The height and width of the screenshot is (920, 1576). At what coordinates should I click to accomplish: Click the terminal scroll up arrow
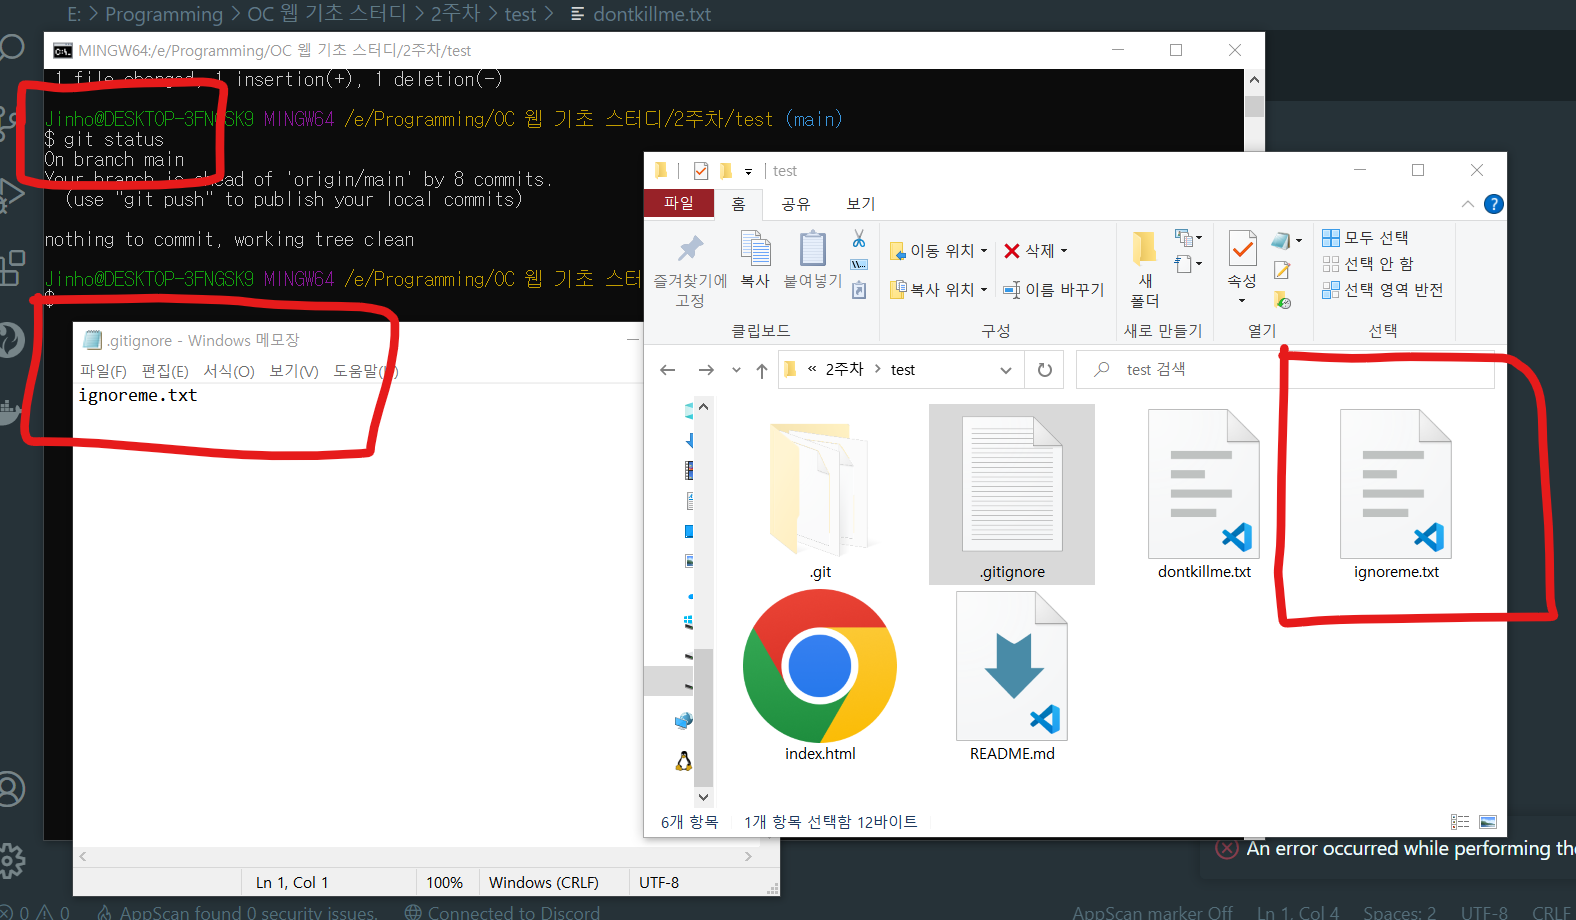[1254, 80]
